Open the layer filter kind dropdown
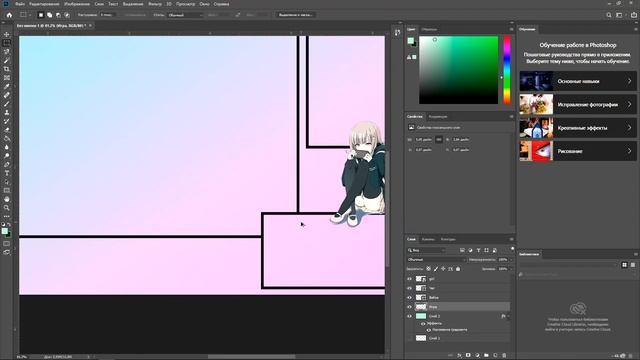The height and width of the screenshot is (360, 640). pos(426,250)
